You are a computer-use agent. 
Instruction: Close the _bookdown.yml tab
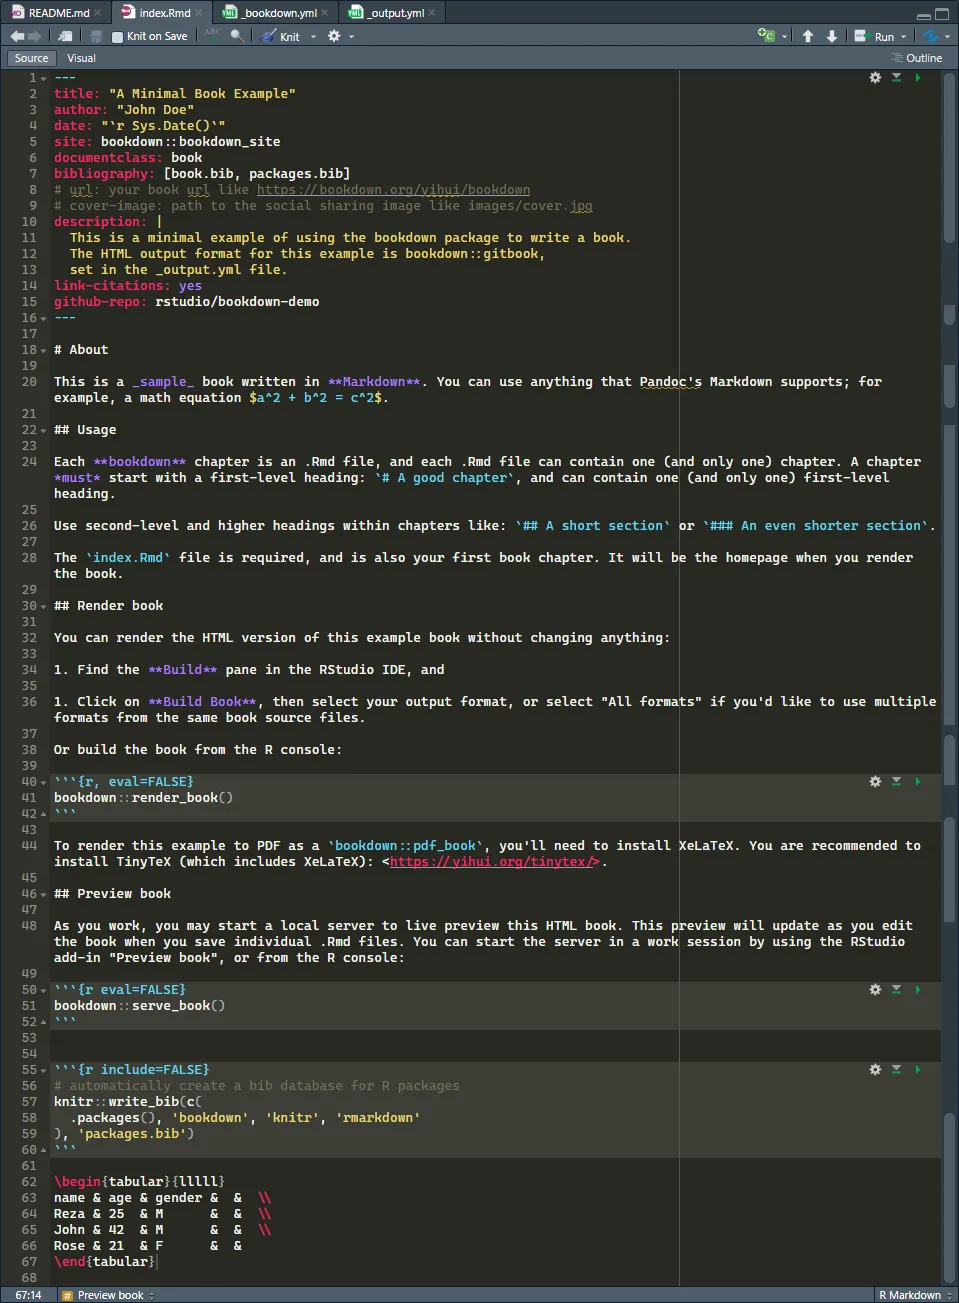(x=325, y=13)
